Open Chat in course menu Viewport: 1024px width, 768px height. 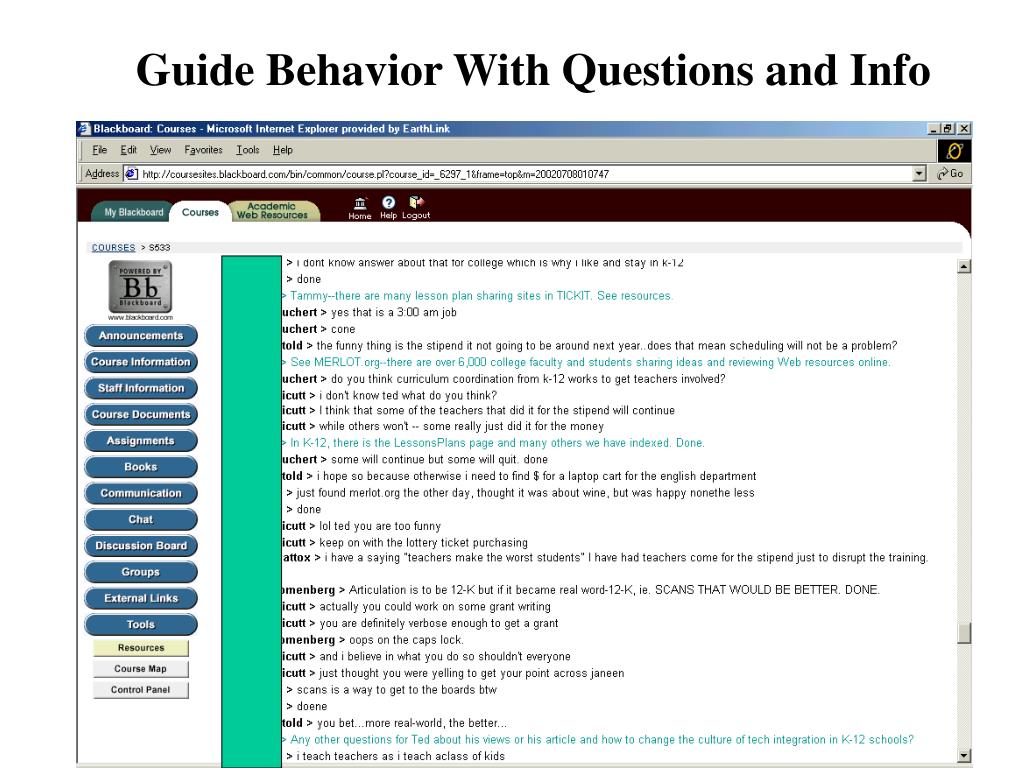coord(140,519)
